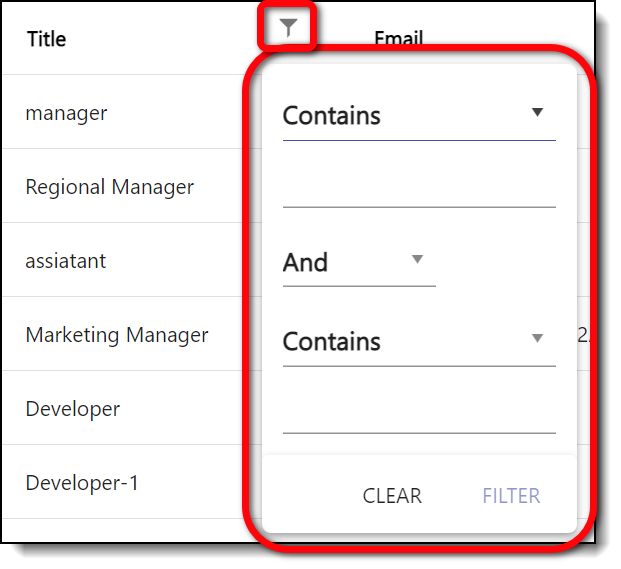Click the Email column header
Image resolution: width=621 pixels, height=569 pixels.
coord(398,39)
